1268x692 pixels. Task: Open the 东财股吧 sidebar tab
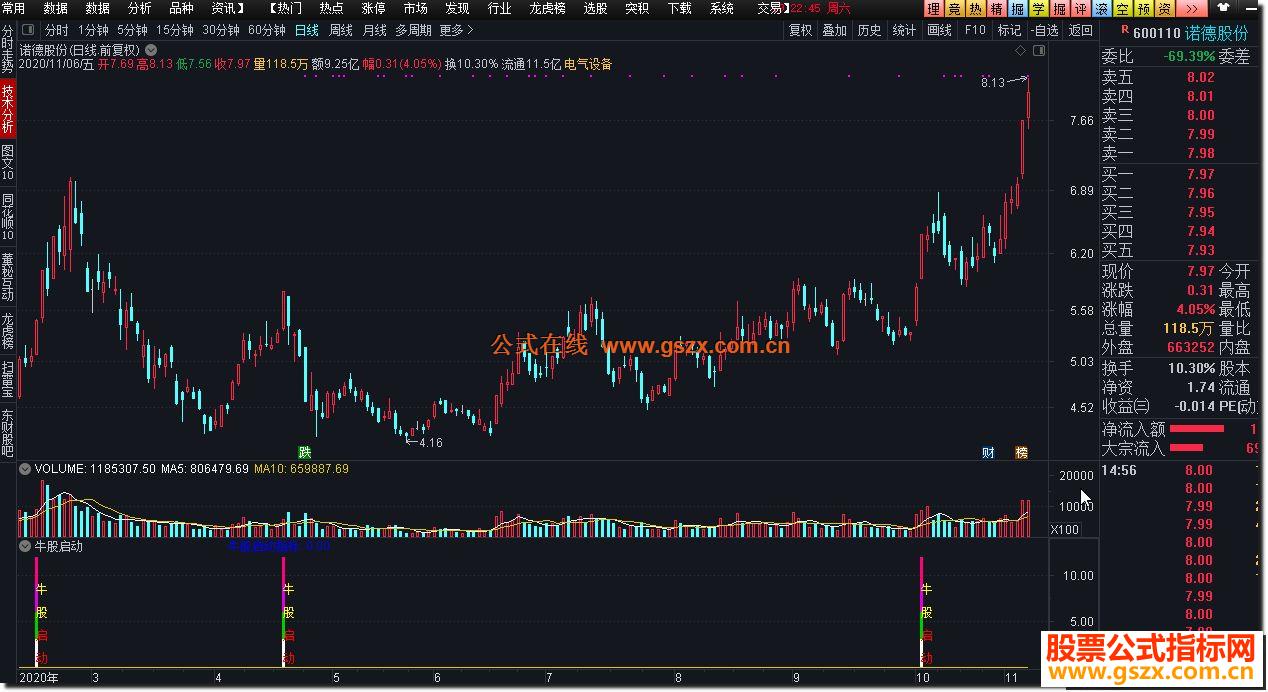pos(8,432)
